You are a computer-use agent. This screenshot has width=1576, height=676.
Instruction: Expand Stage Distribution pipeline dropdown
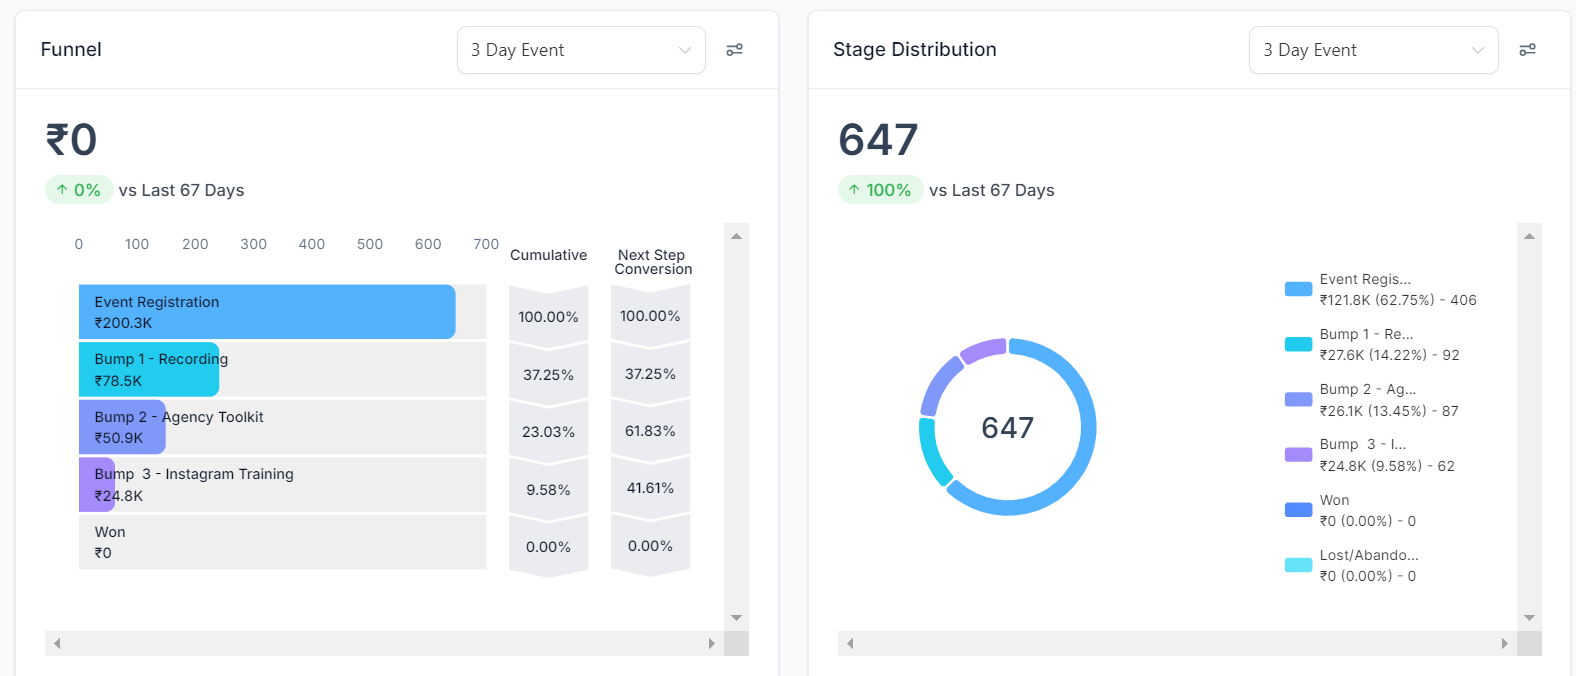click(x=1372, y=50)
